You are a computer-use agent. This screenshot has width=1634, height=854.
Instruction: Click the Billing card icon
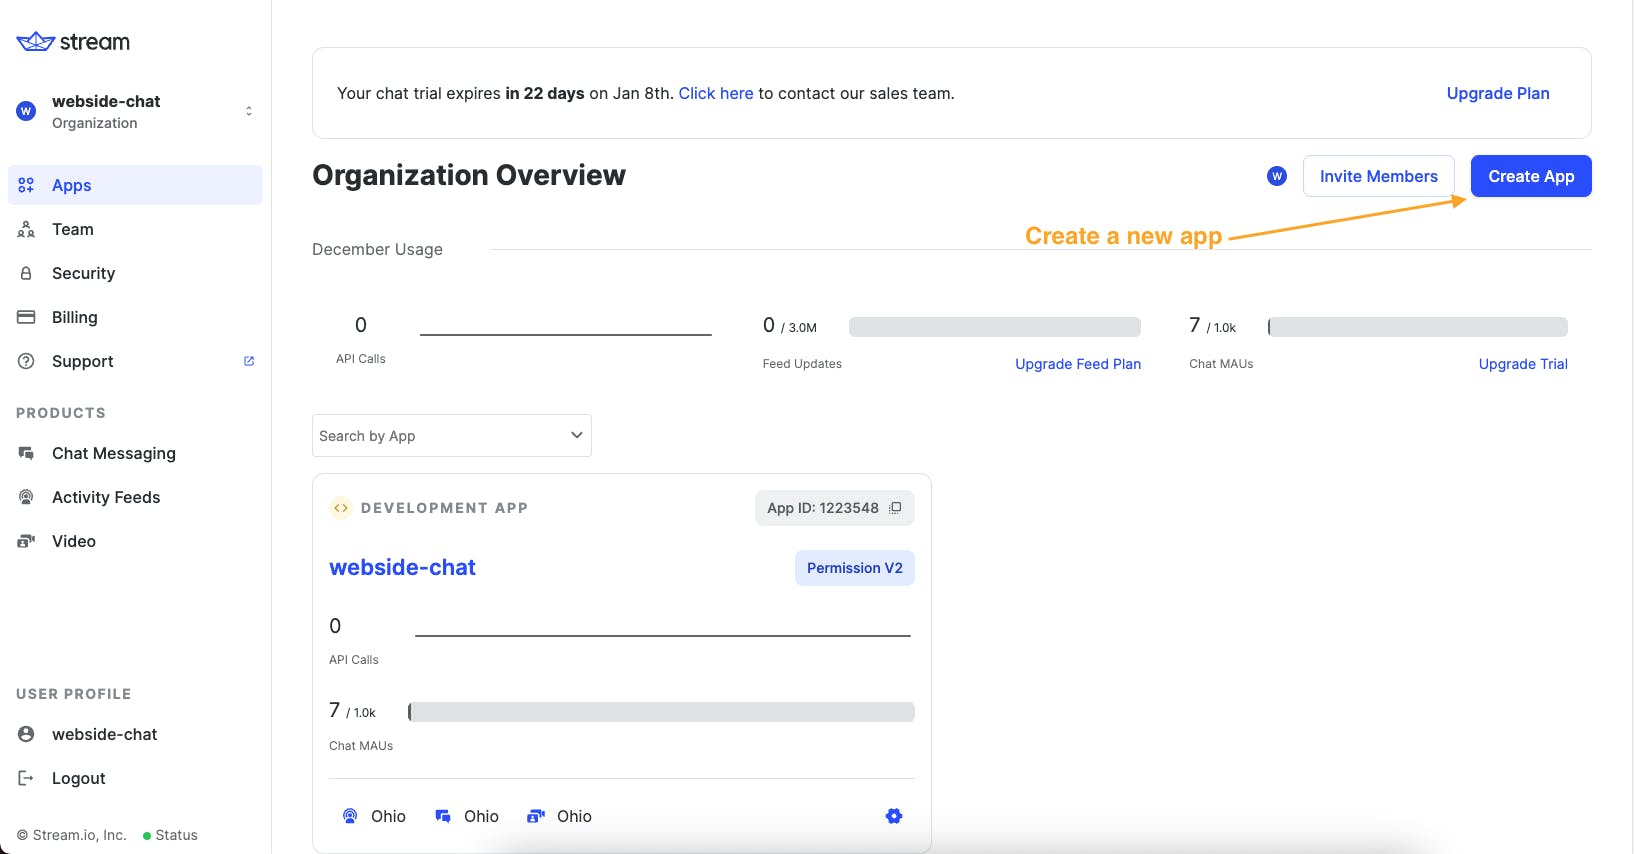[x=27, y=317]
